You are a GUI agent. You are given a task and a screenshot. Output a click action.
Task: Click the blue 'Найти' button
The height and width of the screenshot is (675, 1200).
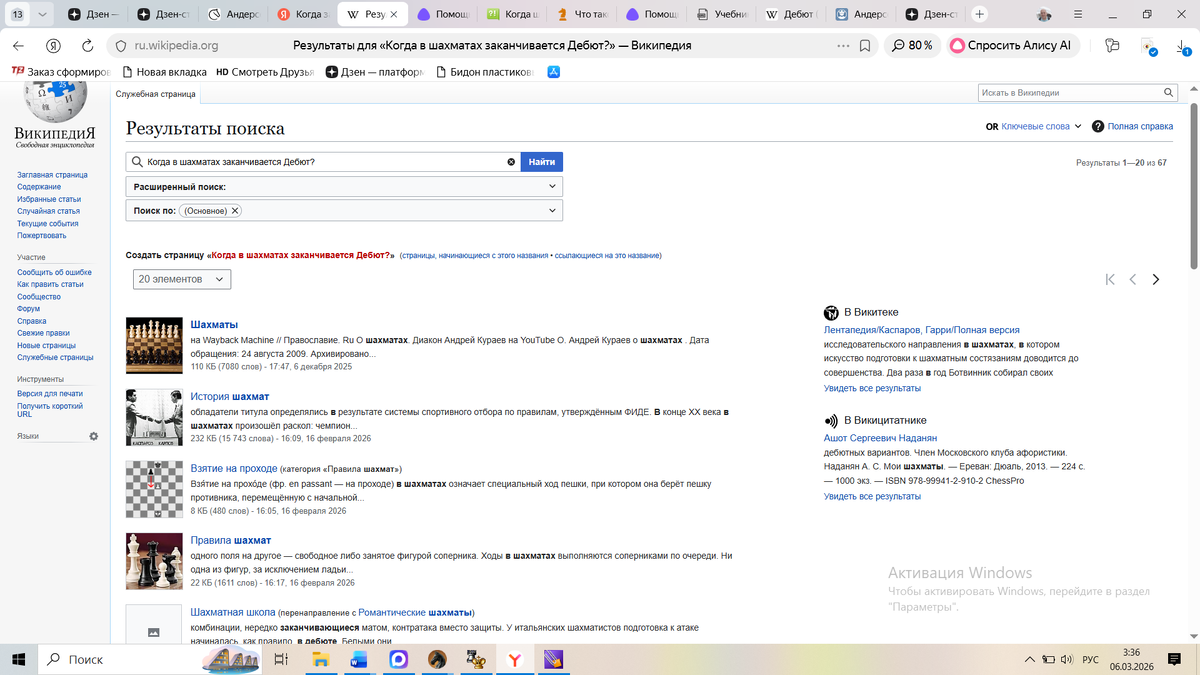[x=542, y=161]
